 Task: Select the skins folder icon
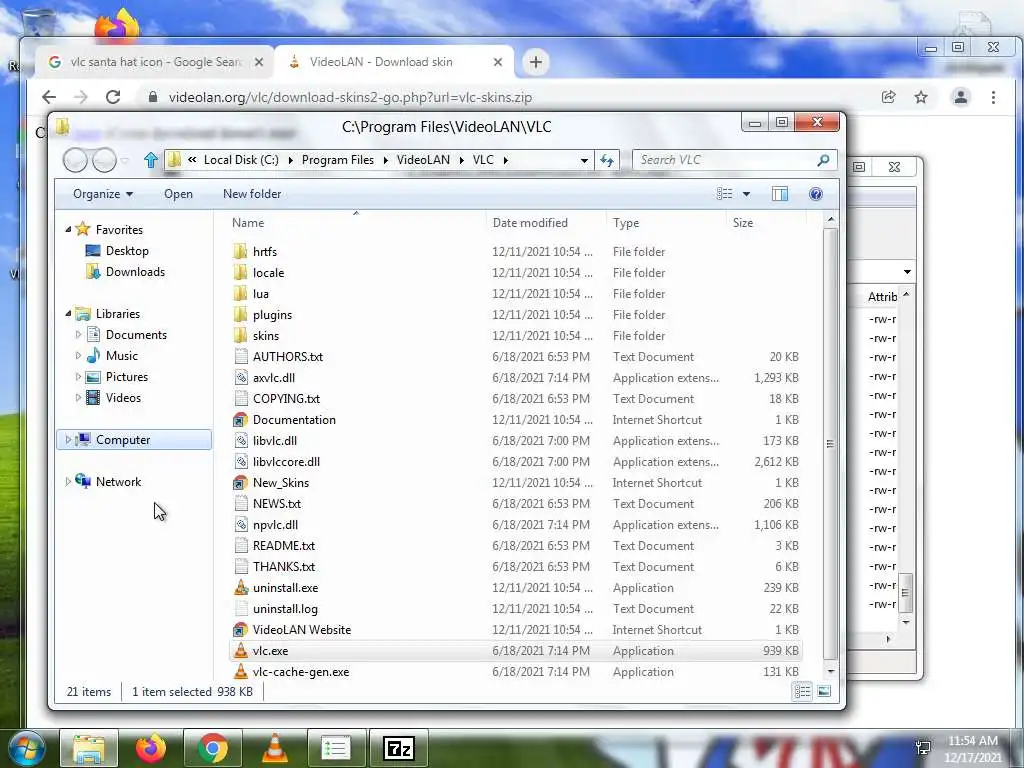pos(241,336)
